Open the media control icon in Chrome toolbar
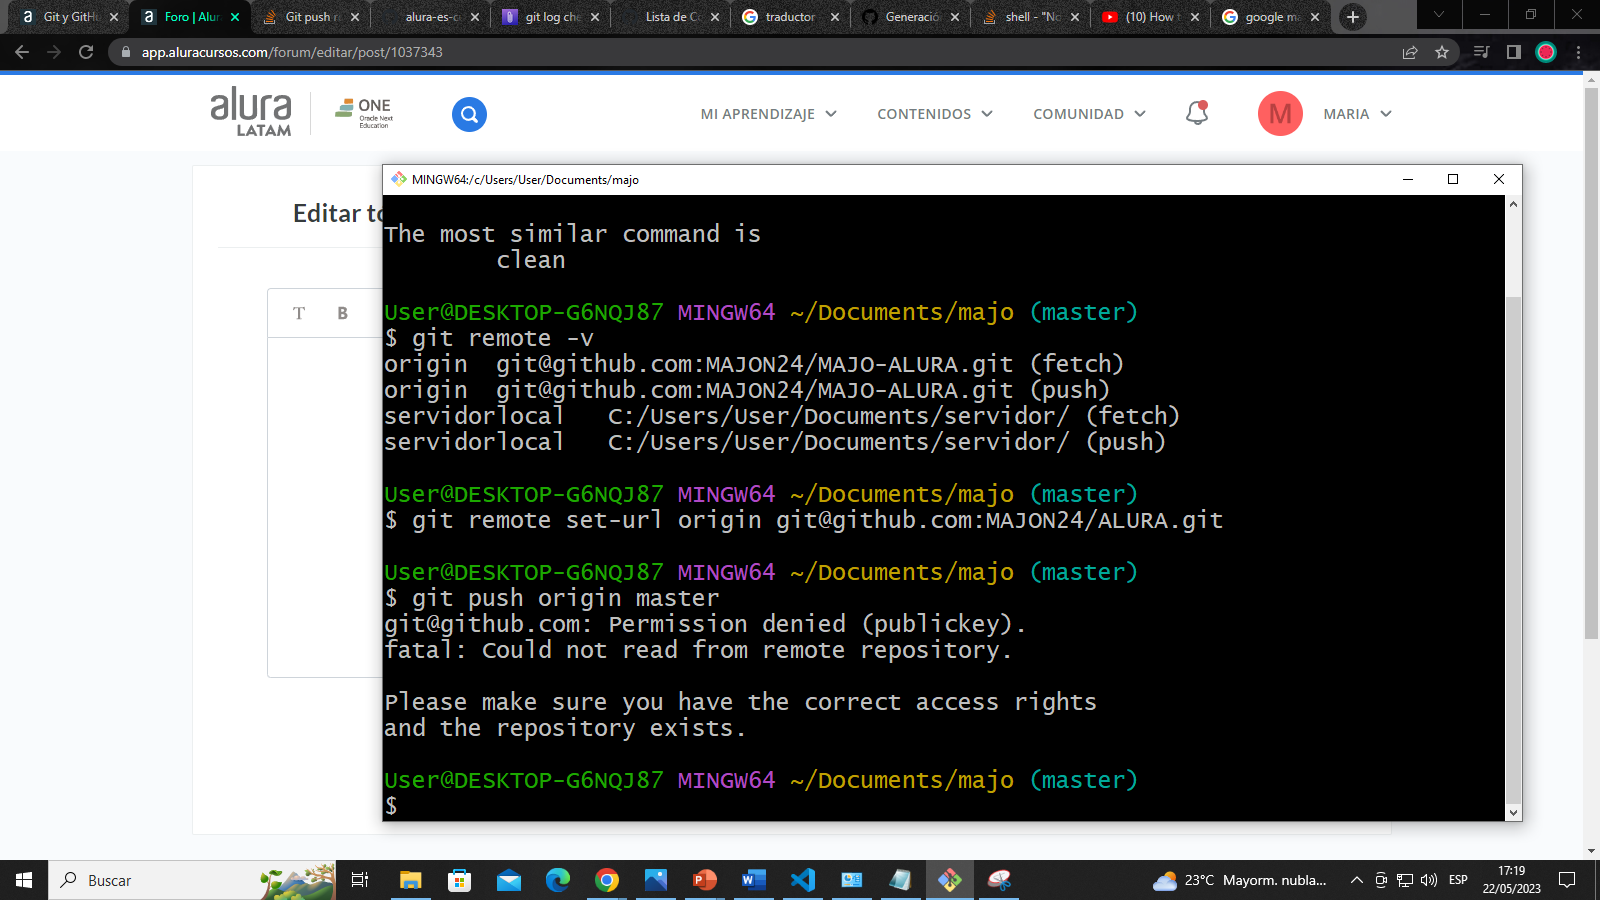Viewport: 1600px width, 900px height. tap(1482, 52)
